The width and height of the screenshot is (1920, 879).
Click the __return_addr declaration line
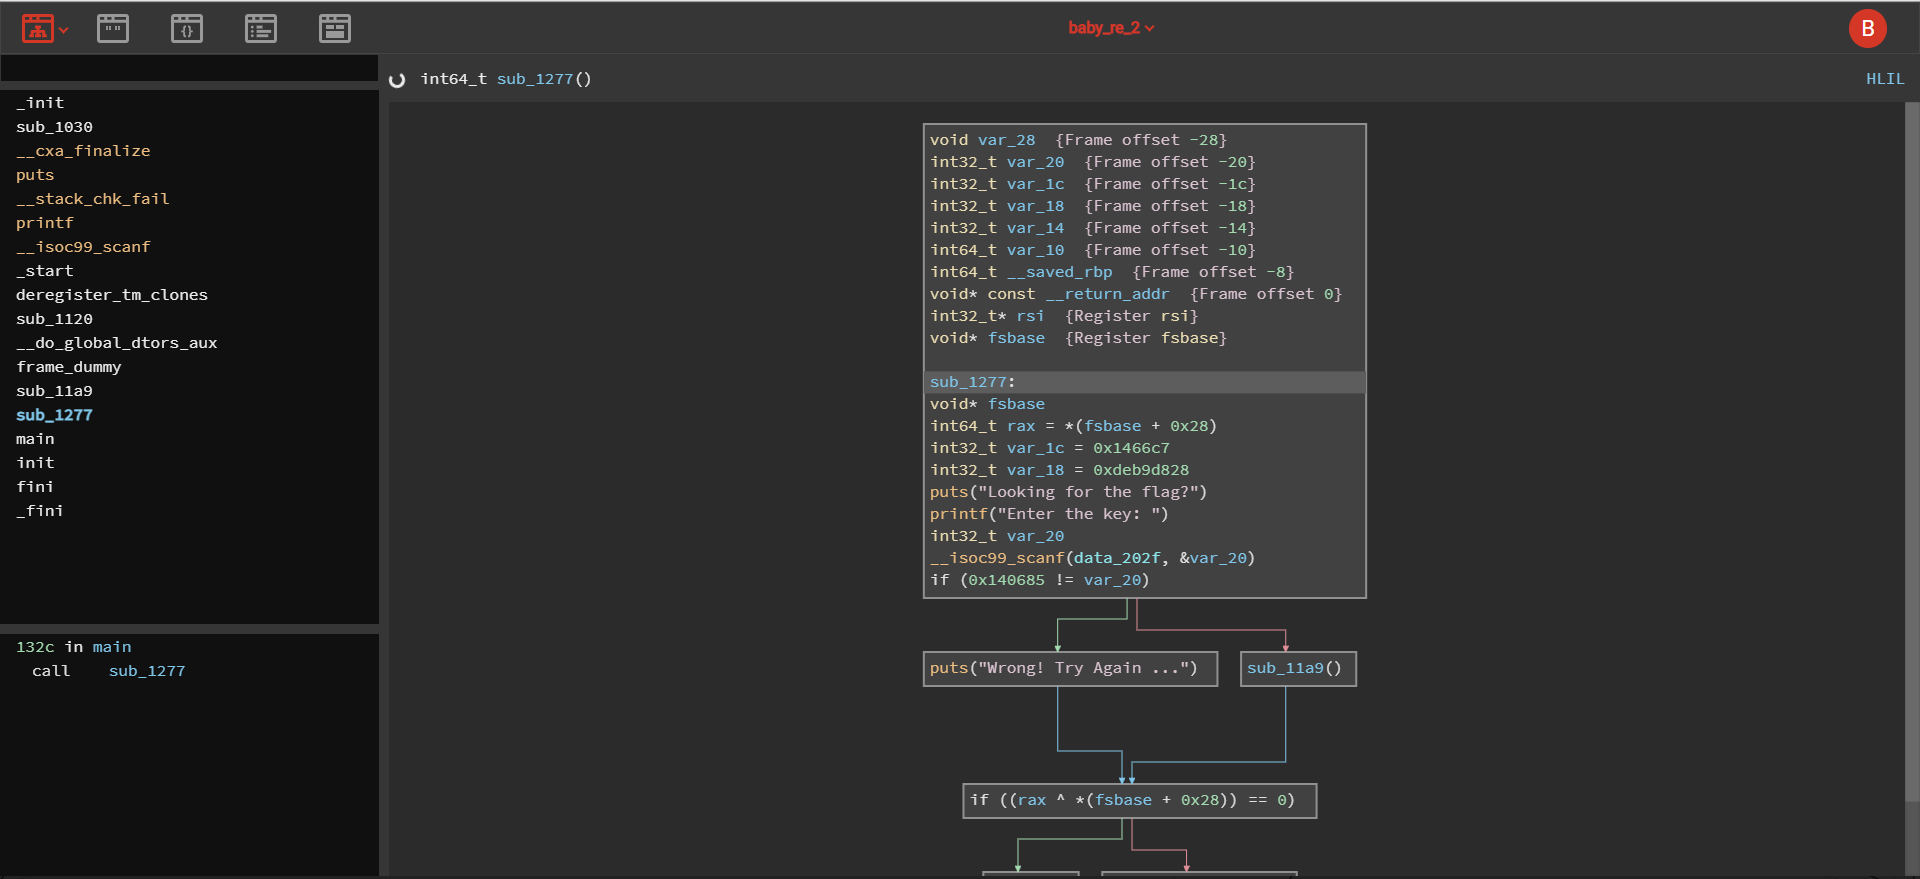click(1136, 294)
